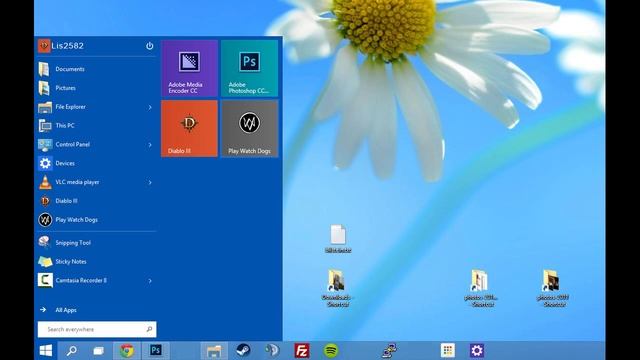Expand VLC media player recent items arrow
The image size is (640, 360).
(150, 182)
